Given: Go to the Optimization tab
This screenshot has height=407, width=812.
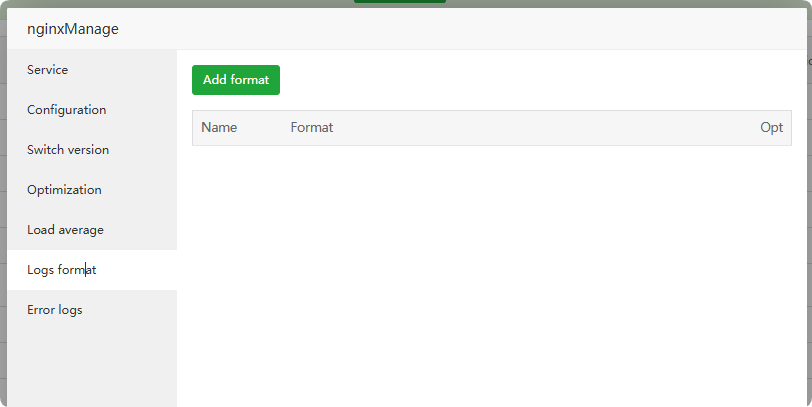Looking at the screenshot, I should pos(92,190).
